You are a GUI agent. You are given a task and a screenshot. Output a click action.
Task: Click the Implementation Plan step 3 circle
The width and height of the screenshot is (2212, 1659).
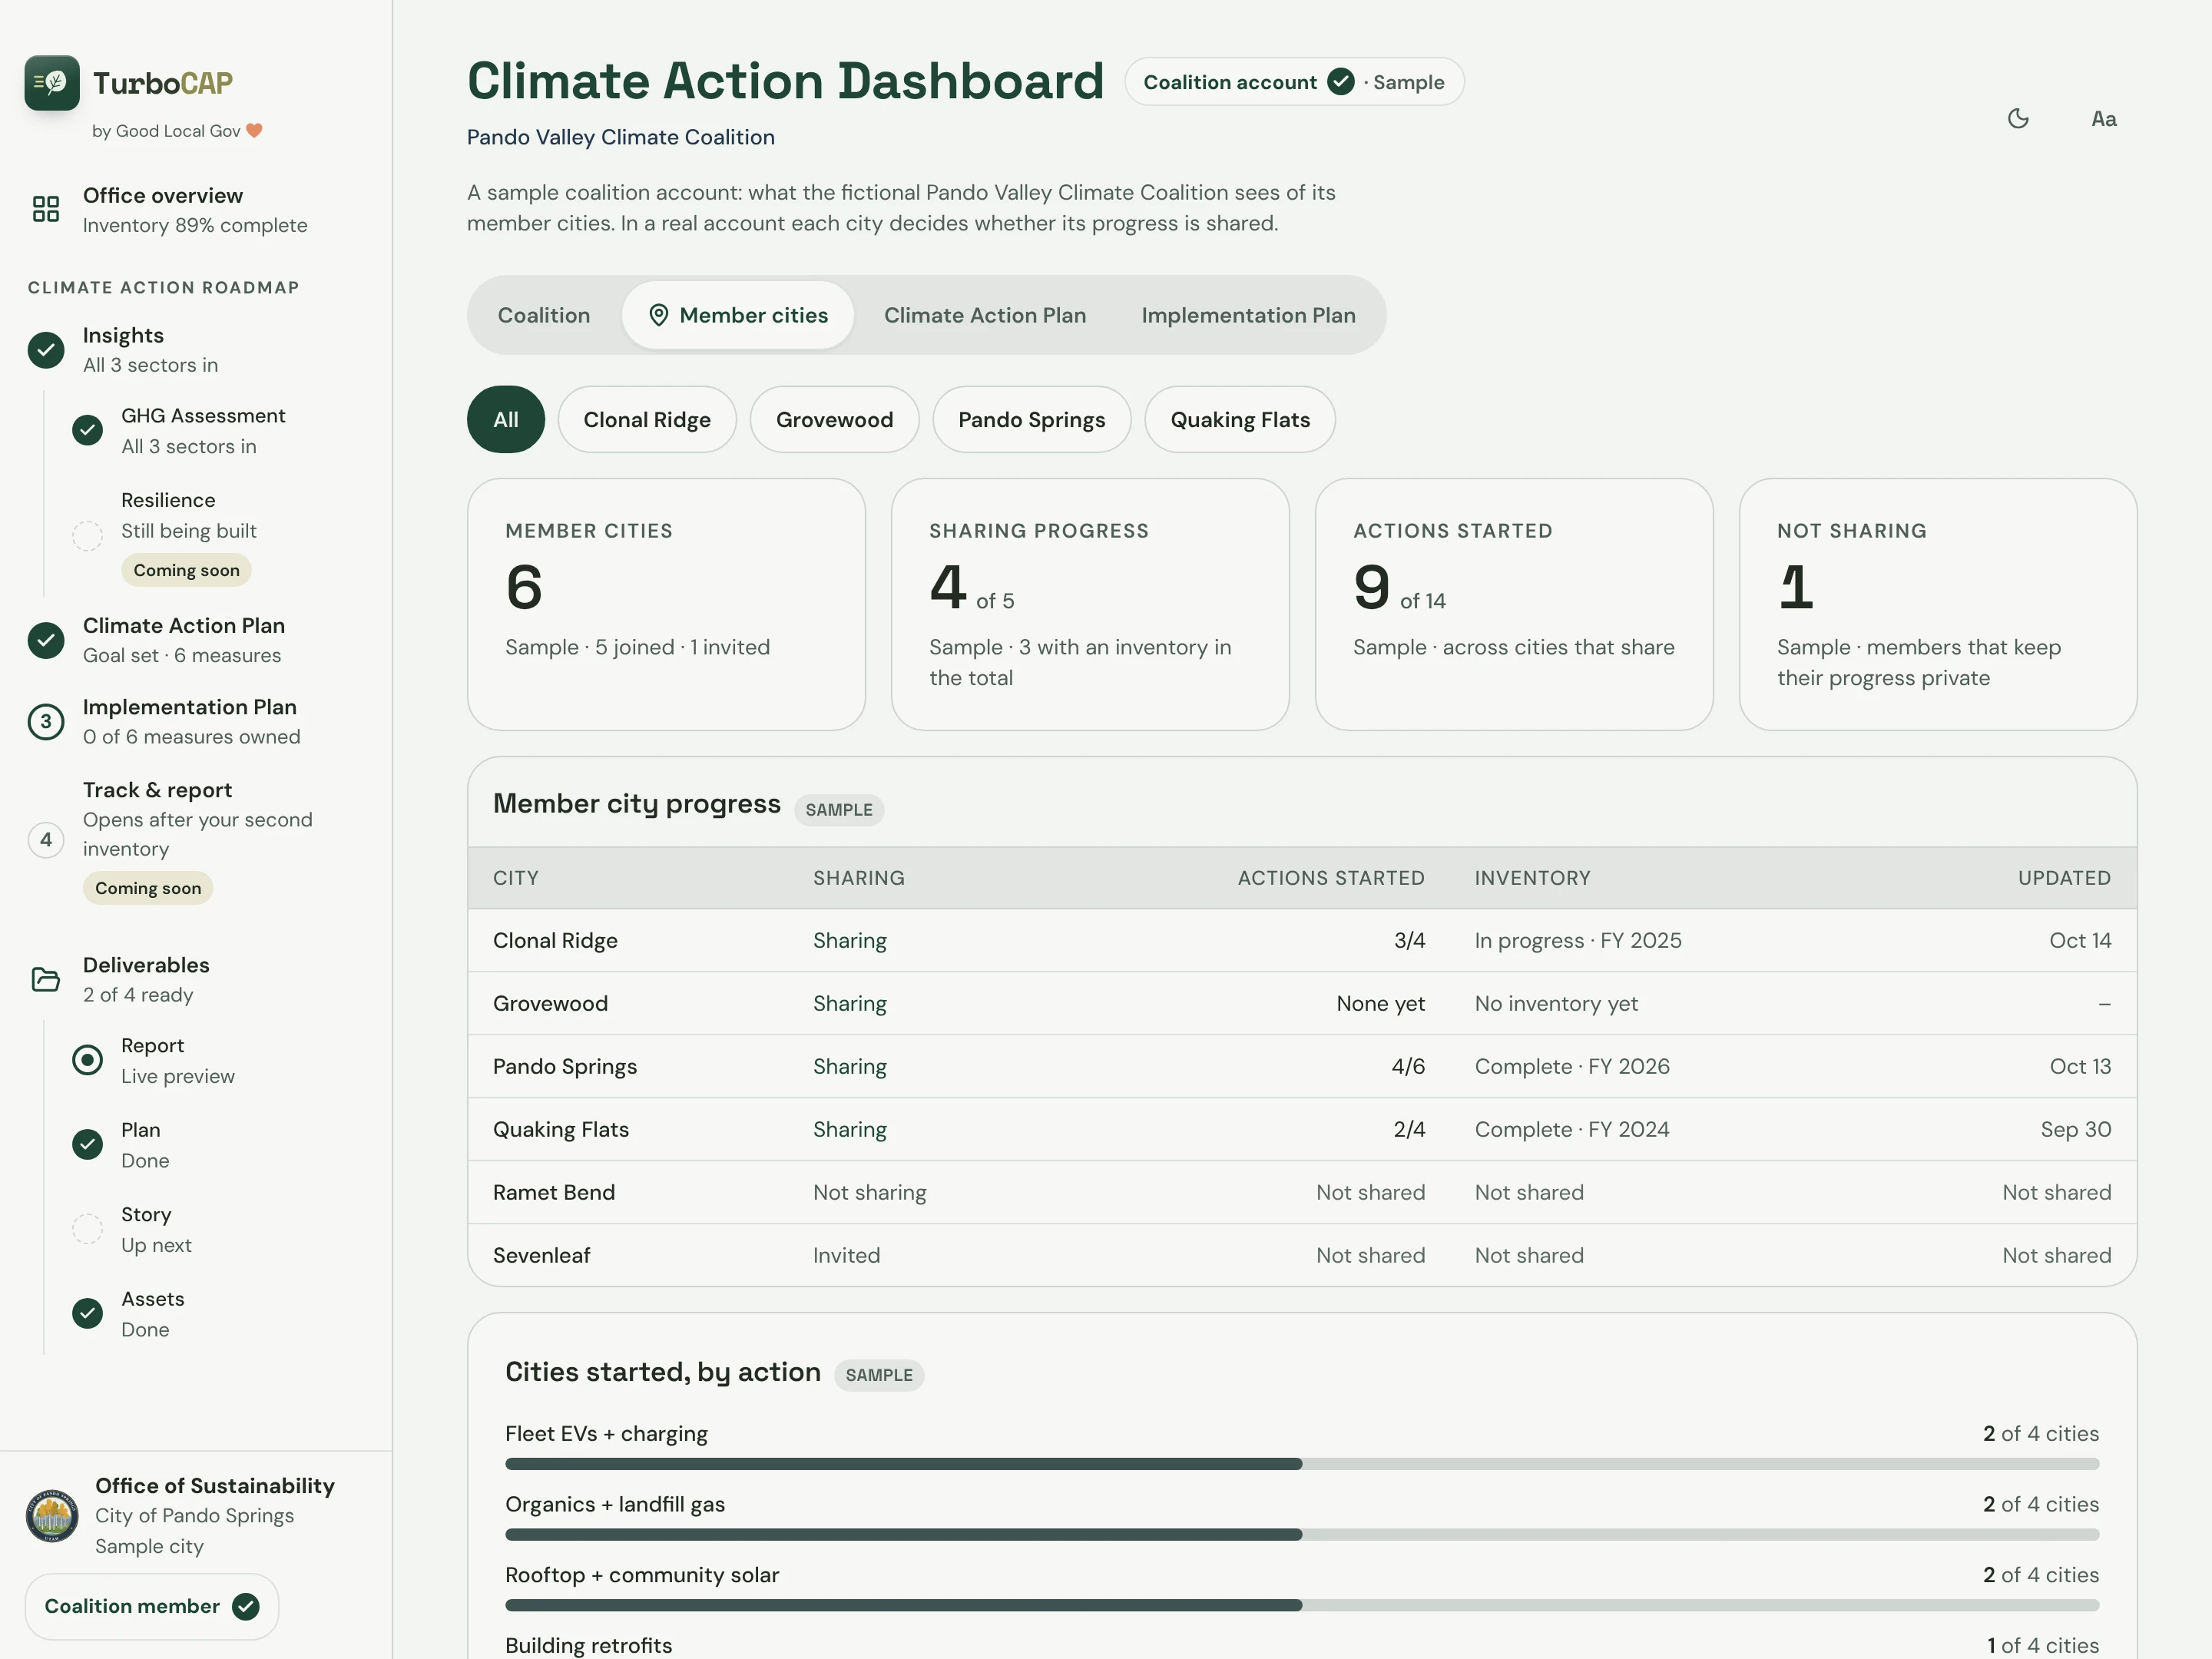click(x=46, y=722)
